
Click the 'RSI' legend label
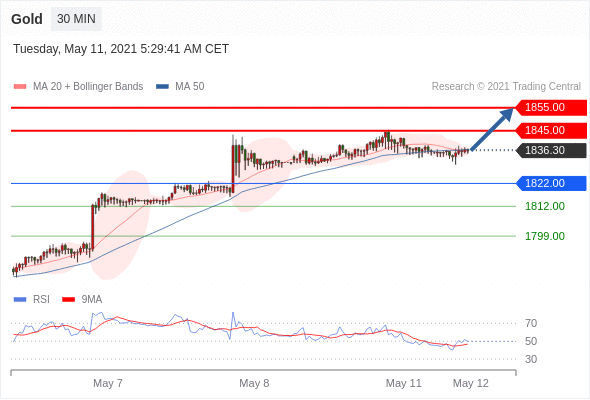coord(41,300)
